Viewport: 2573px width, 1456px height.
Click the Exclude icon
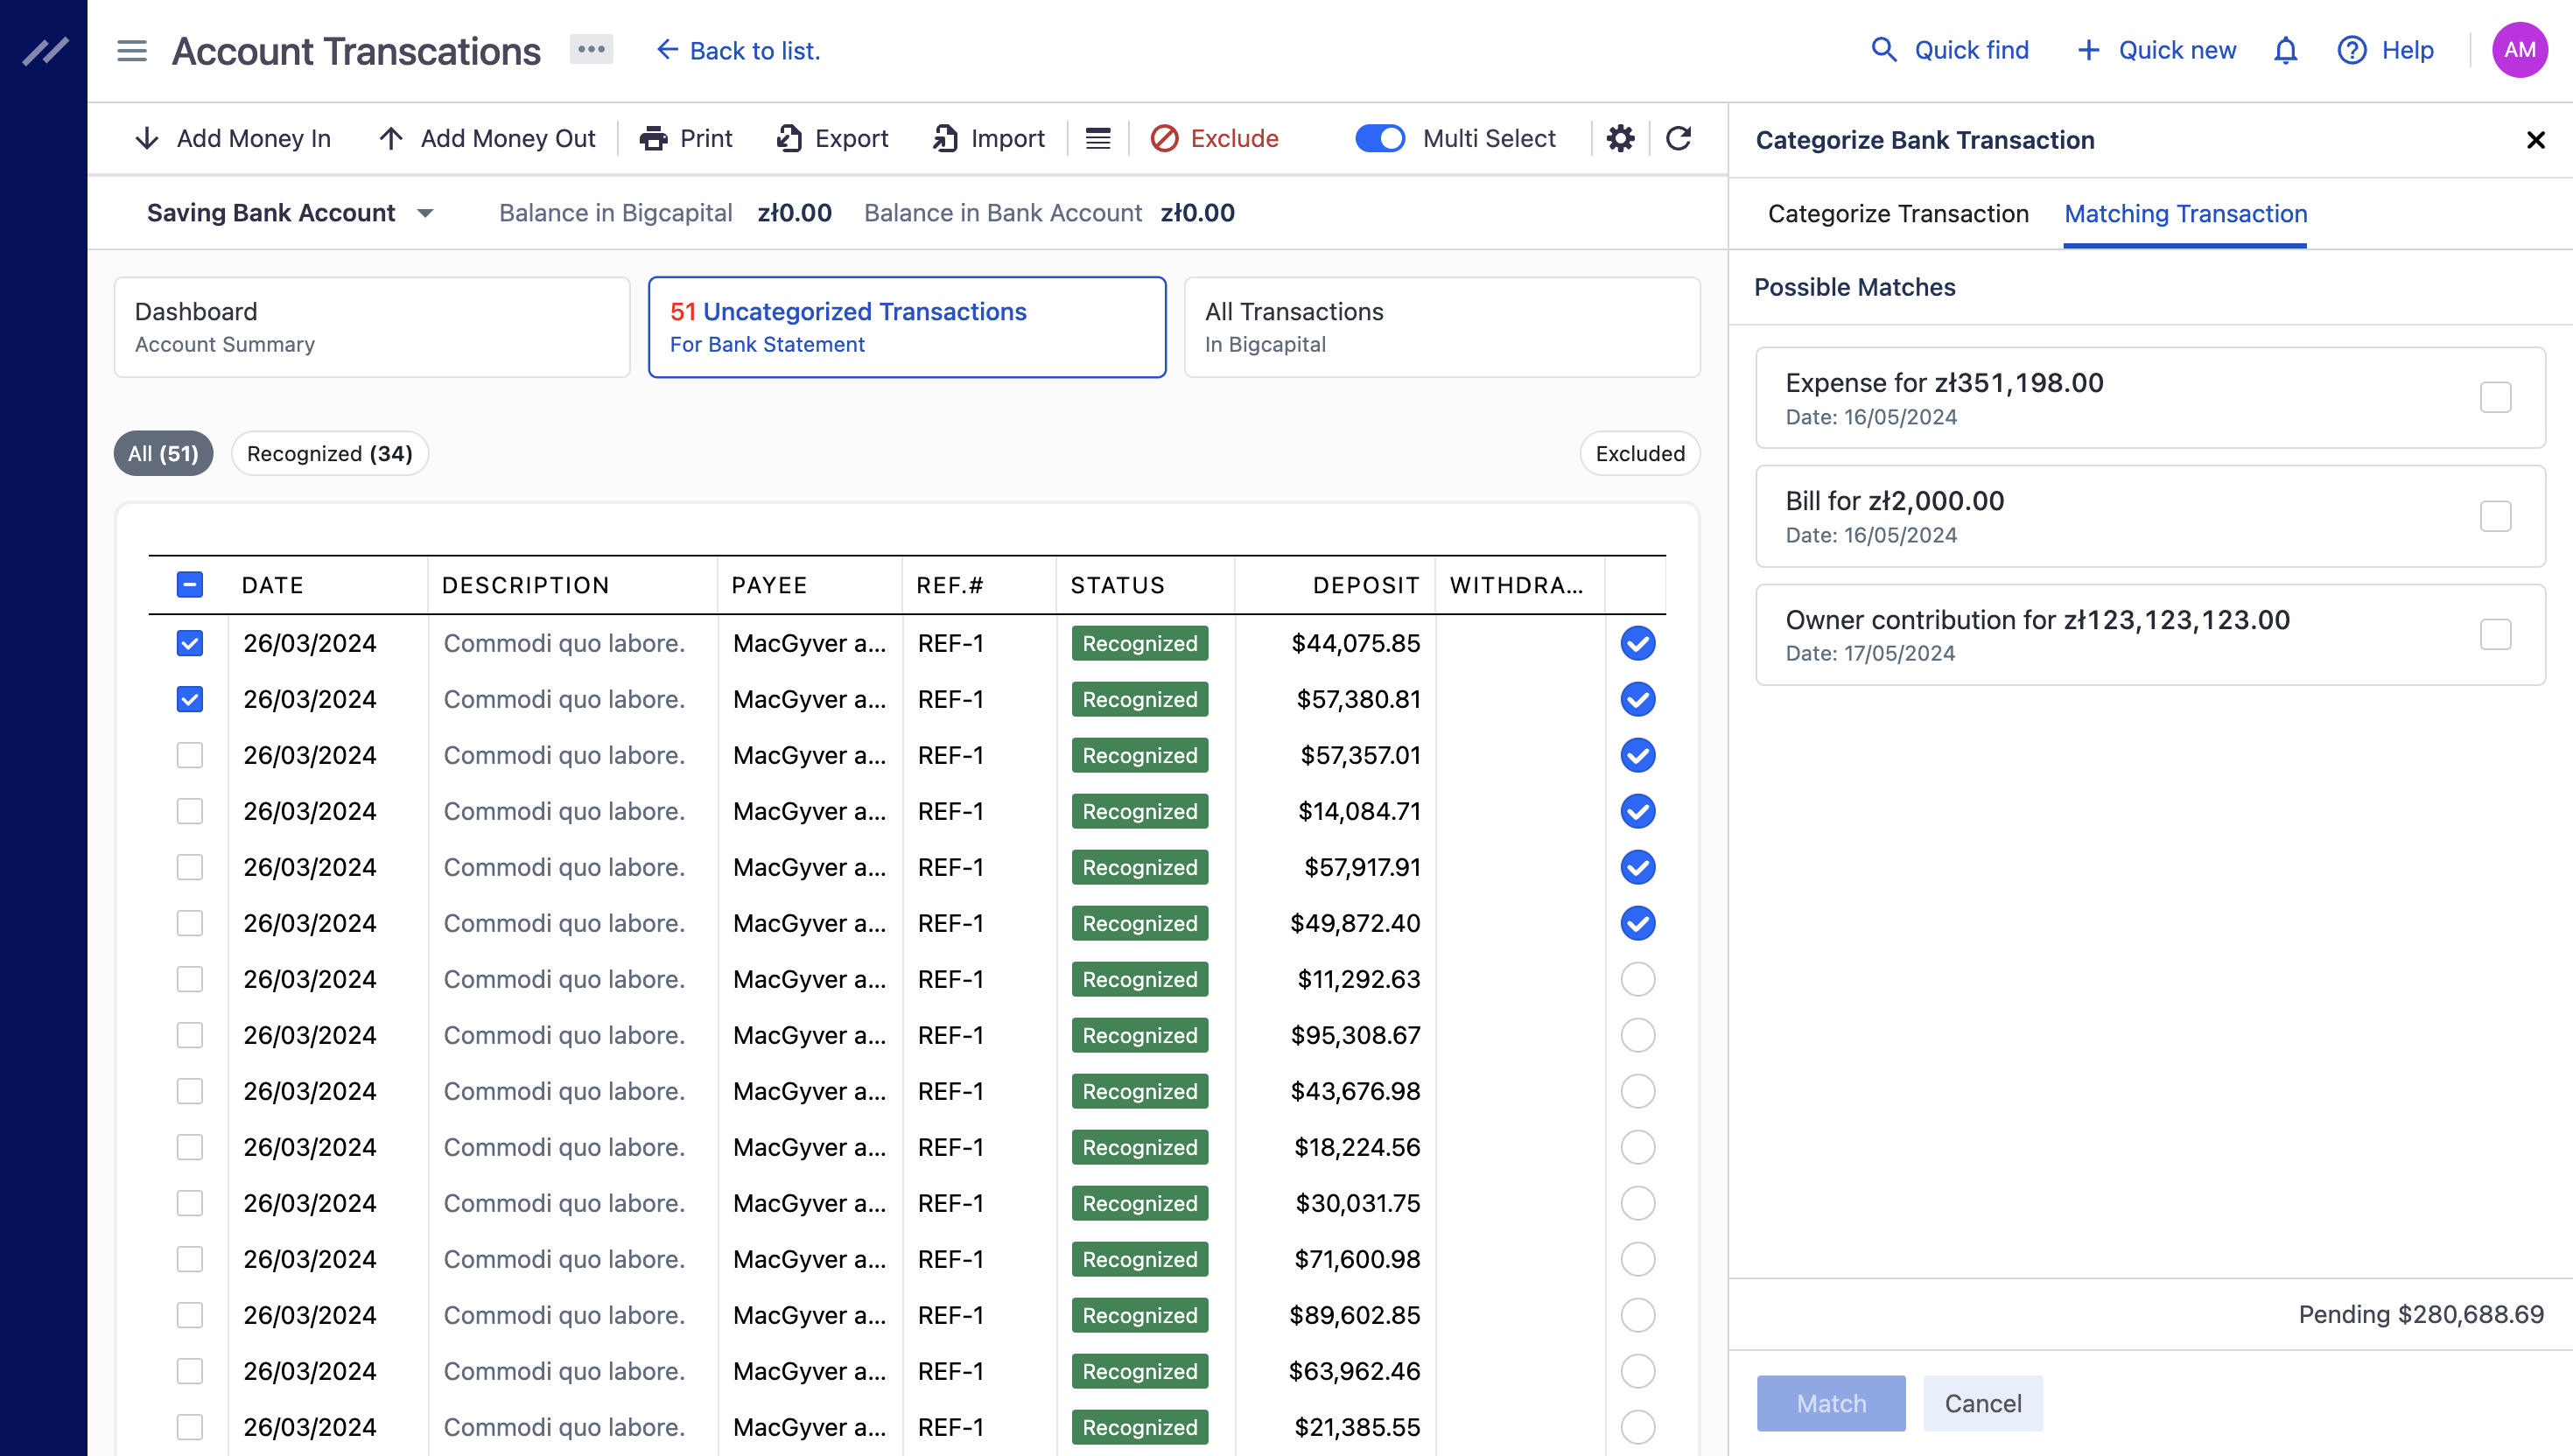pyautogui.click(x=1165, y=138)
